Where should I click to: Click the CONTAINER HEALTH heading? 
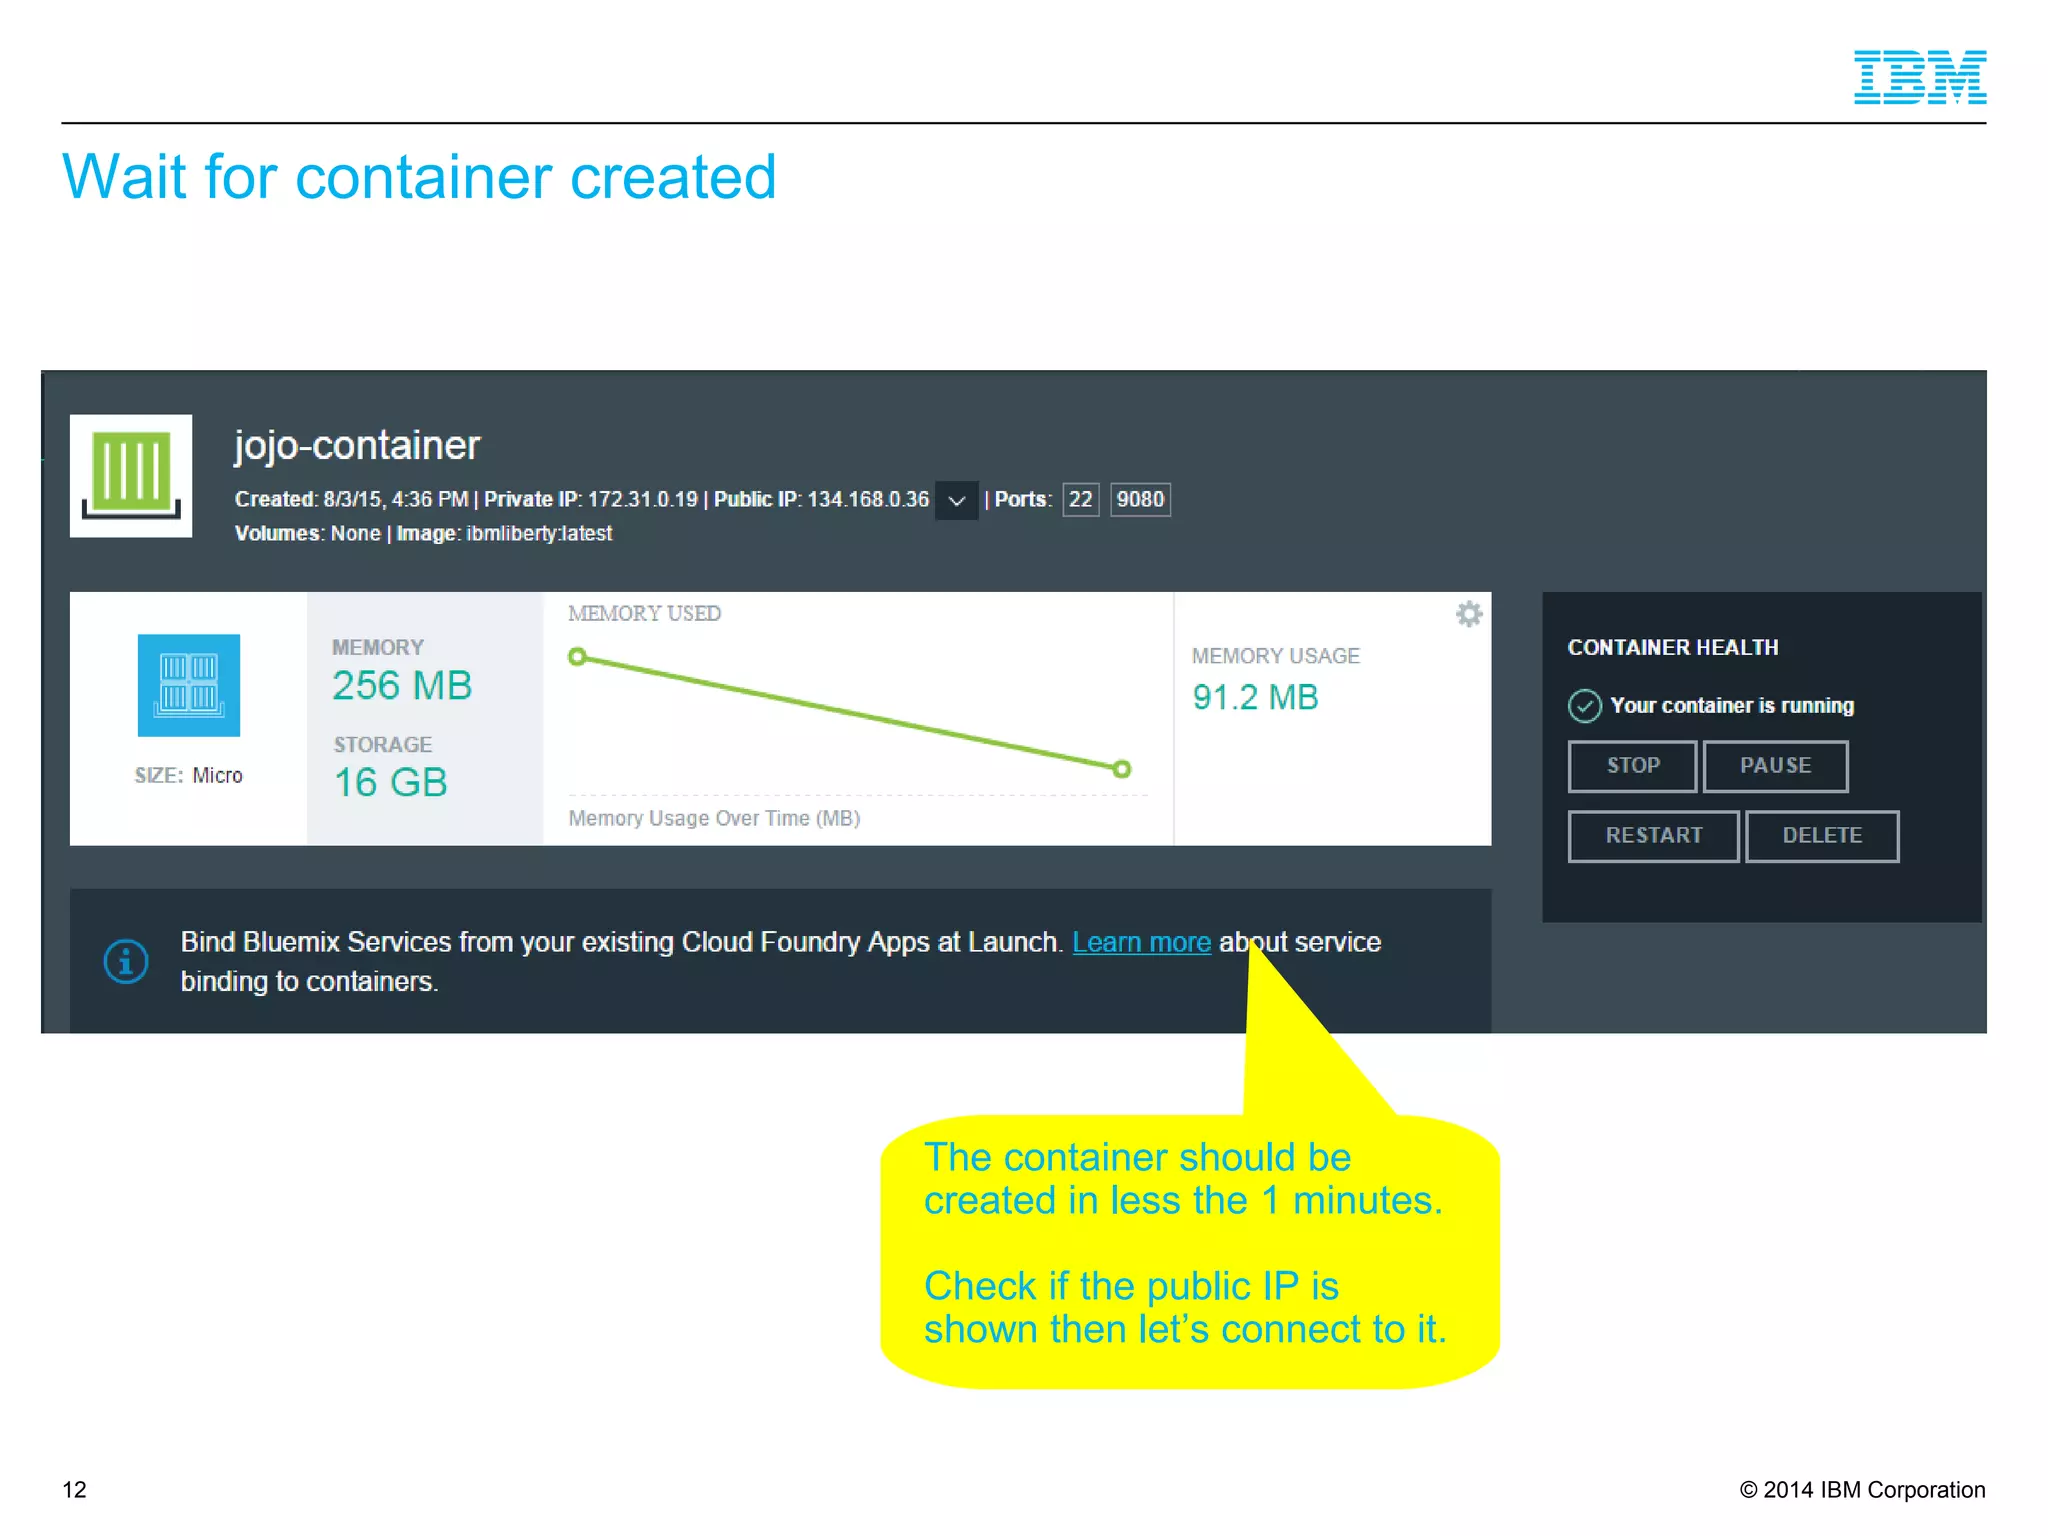(x=1673, y=648)
